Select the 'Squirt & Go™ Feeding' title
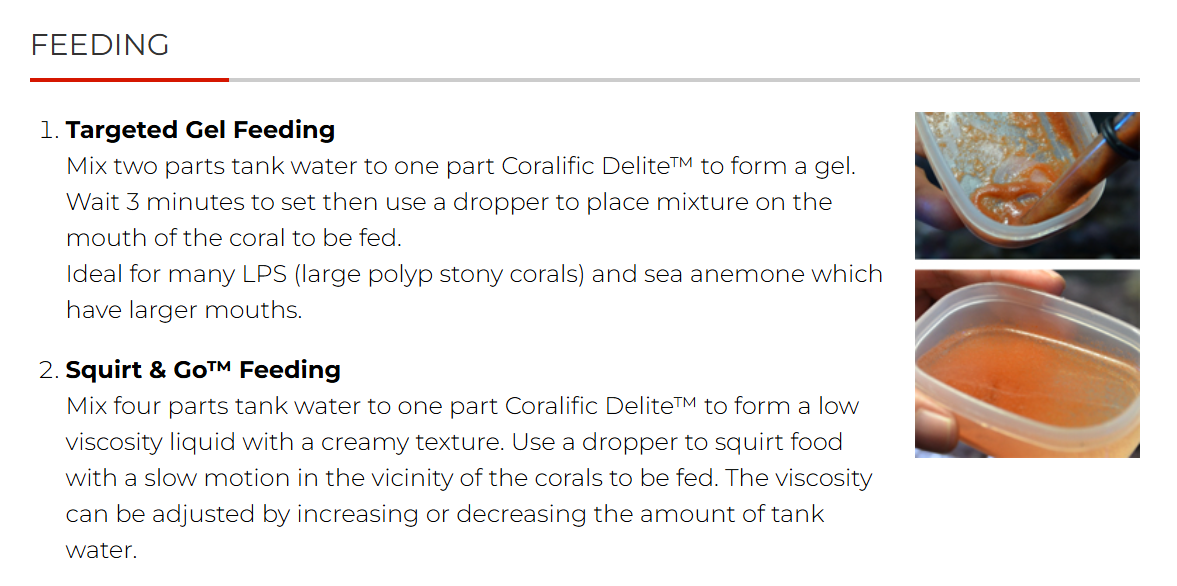The width and height of the screenshot is (1177, 586). point(203,370)
